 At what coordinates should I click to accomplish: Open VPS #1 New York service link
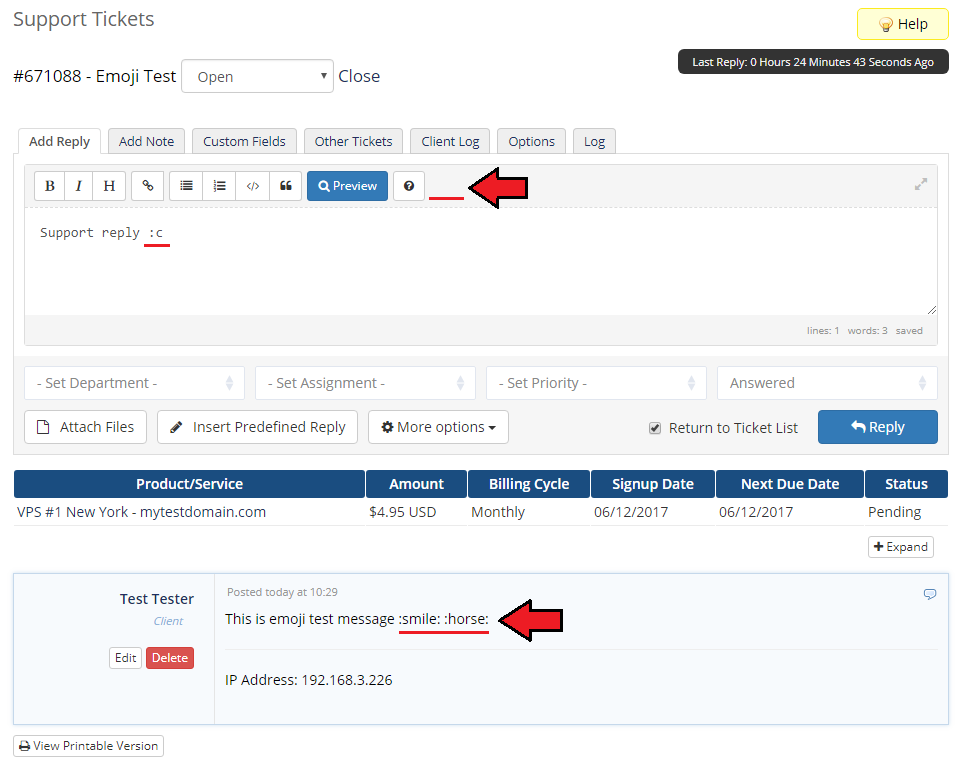tap(141, 512)
